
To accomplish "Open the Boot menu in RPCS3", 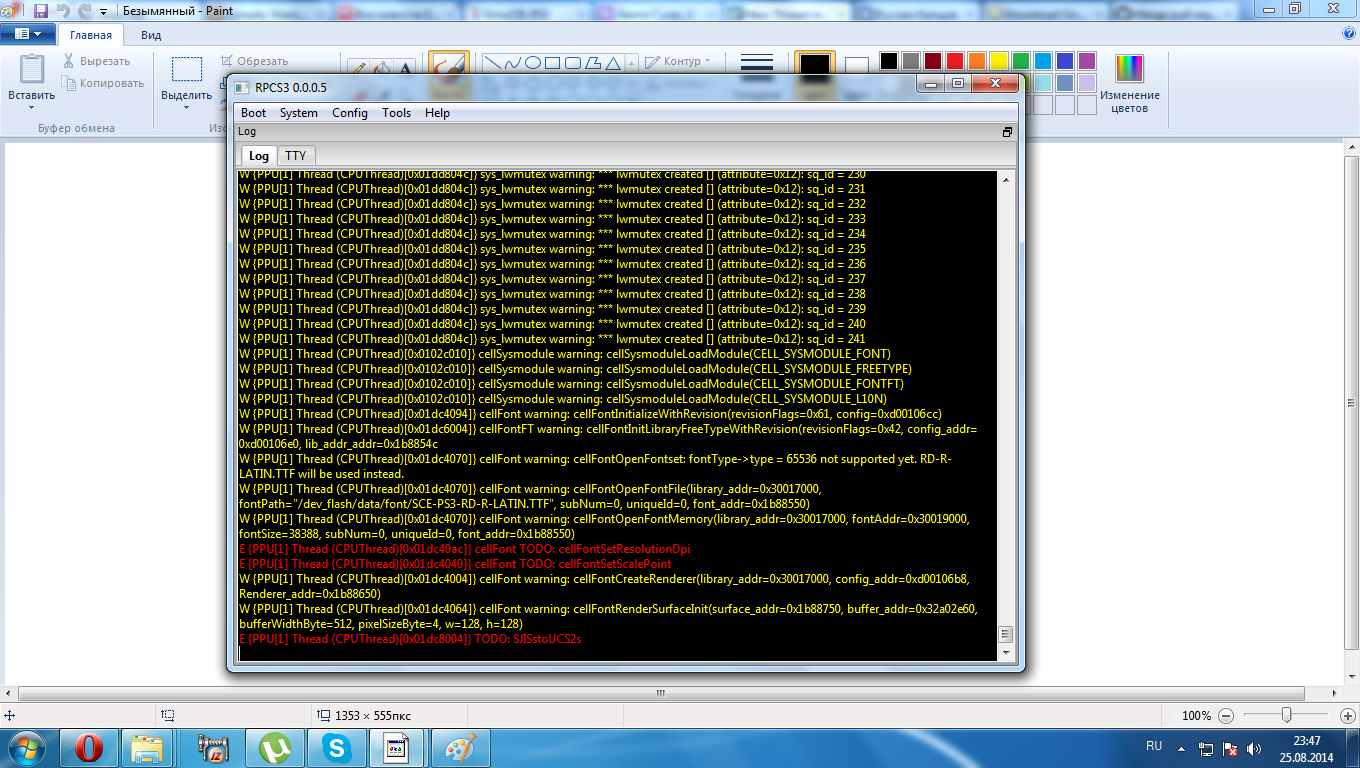I will click(x=253, y=113).
